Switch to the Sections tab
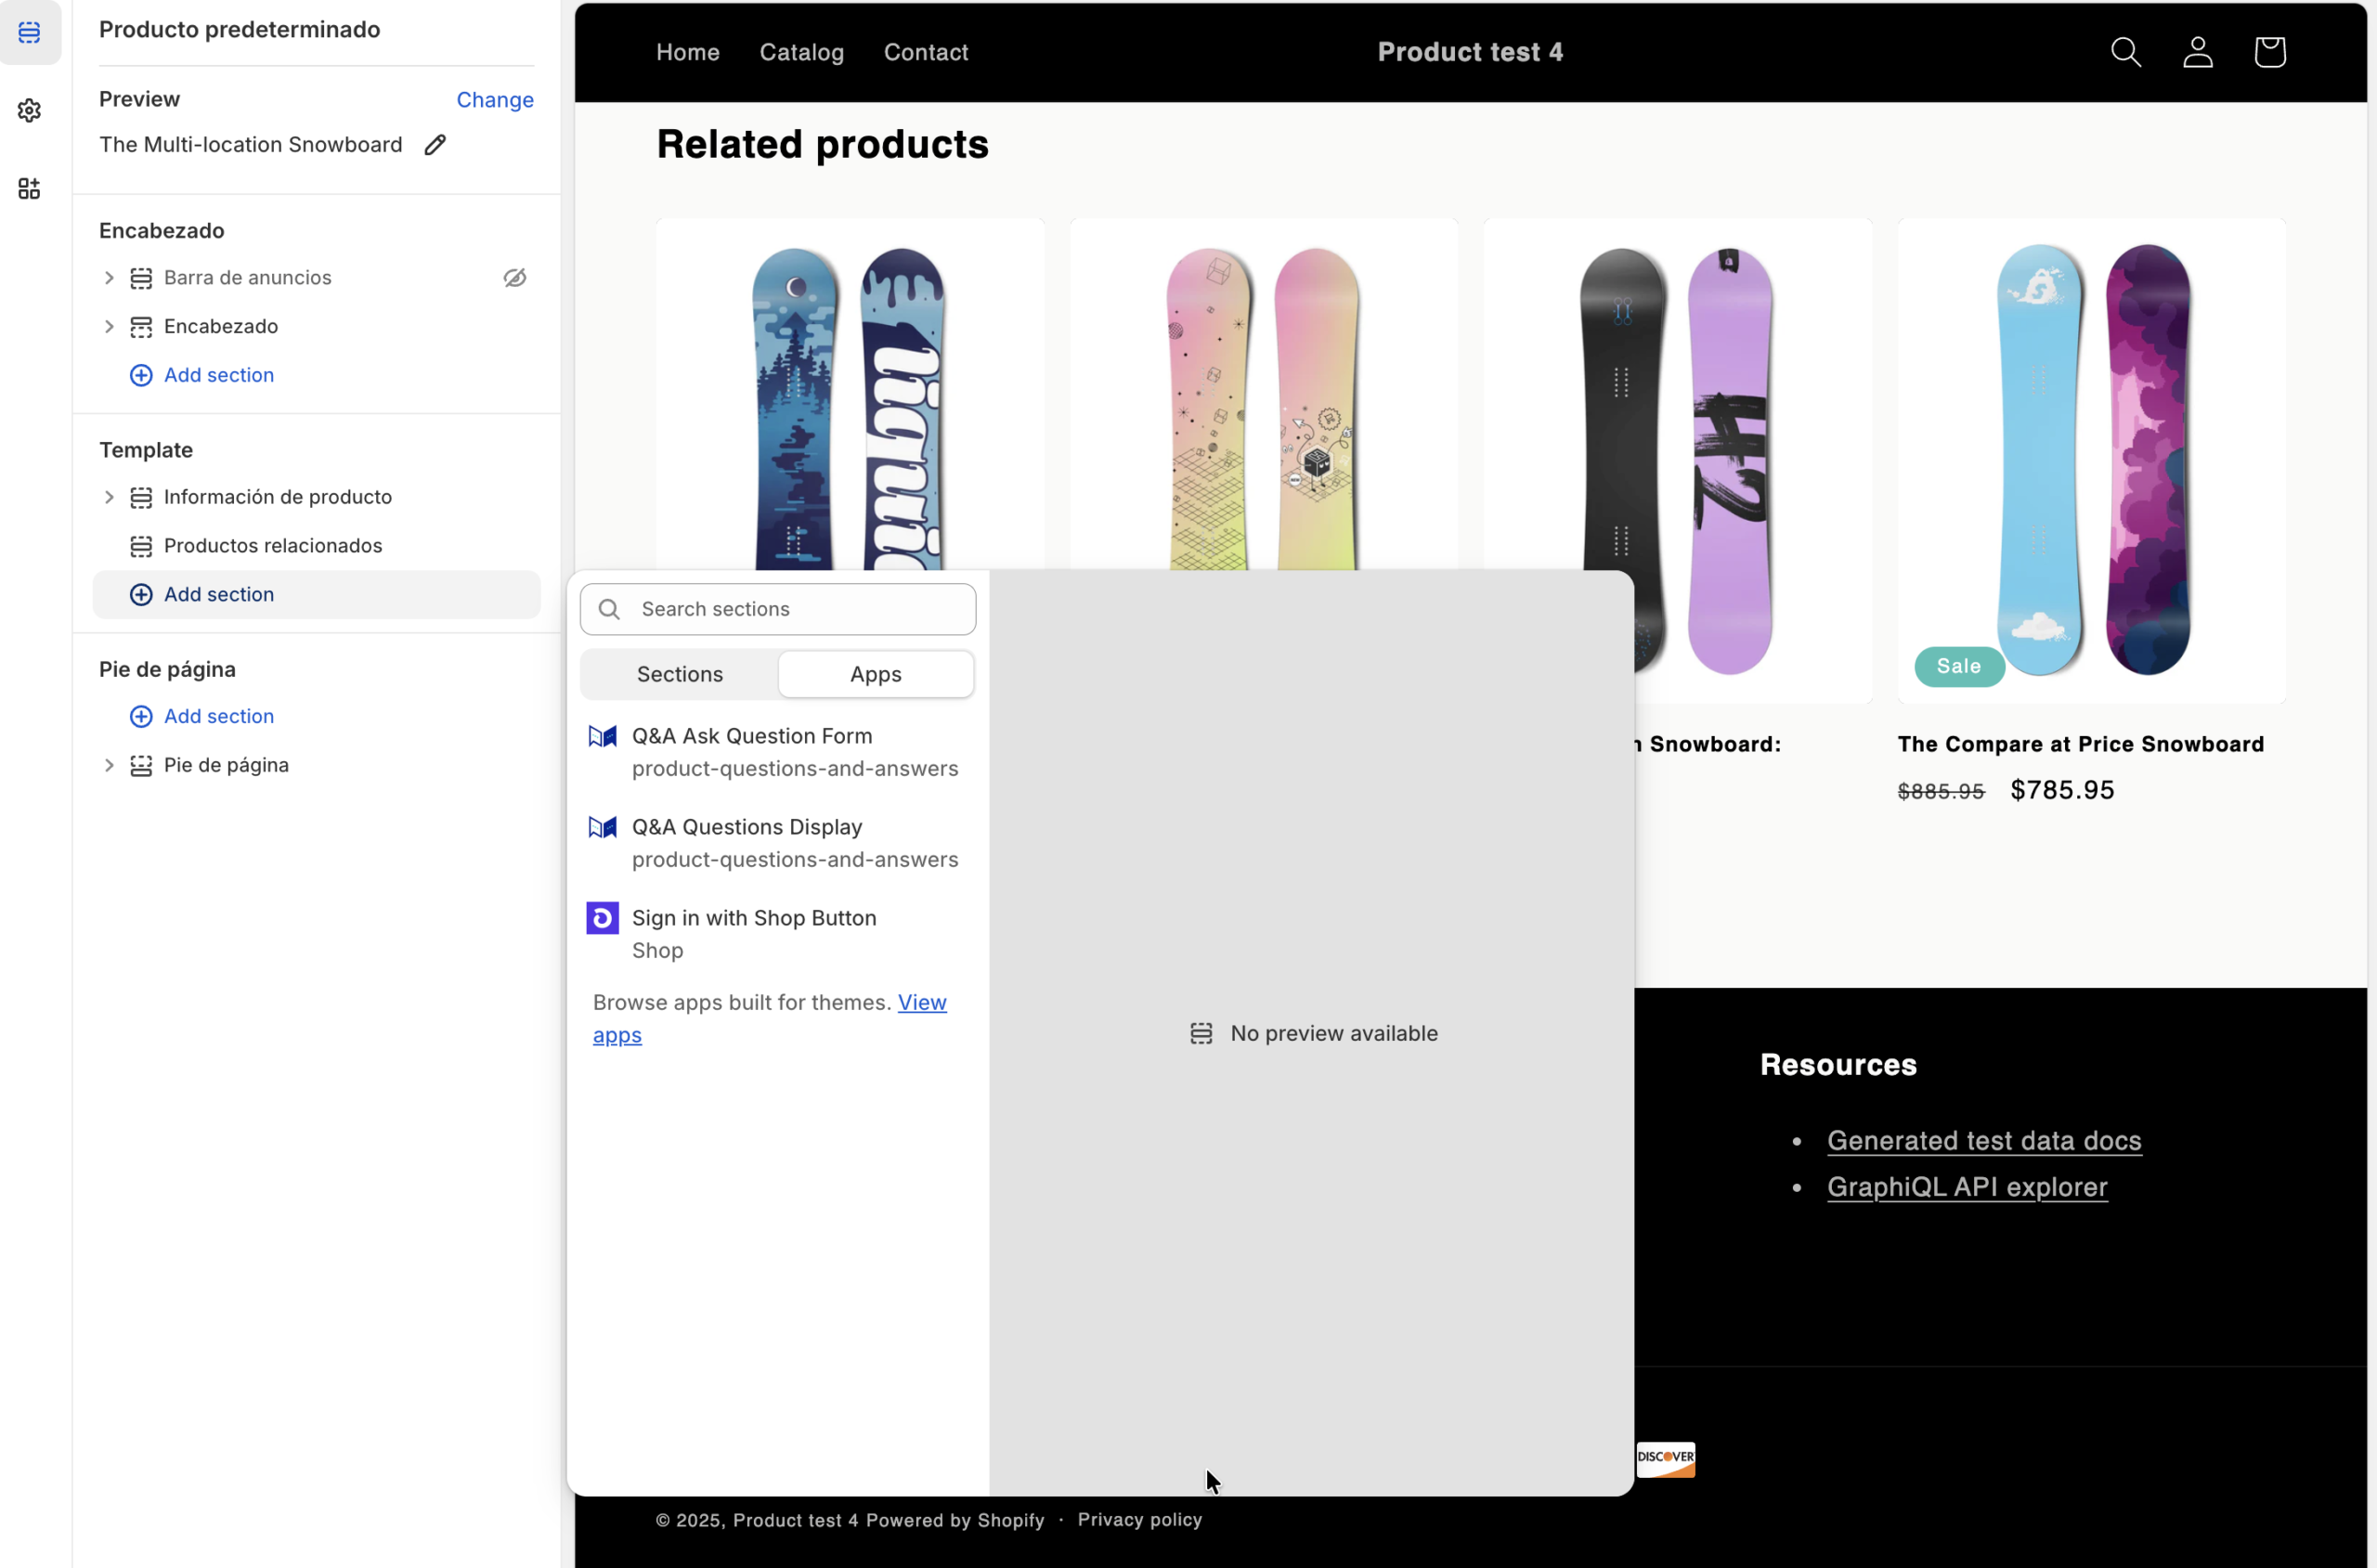This screenshot has height=1568, width=2377. (x=680, y=674)
